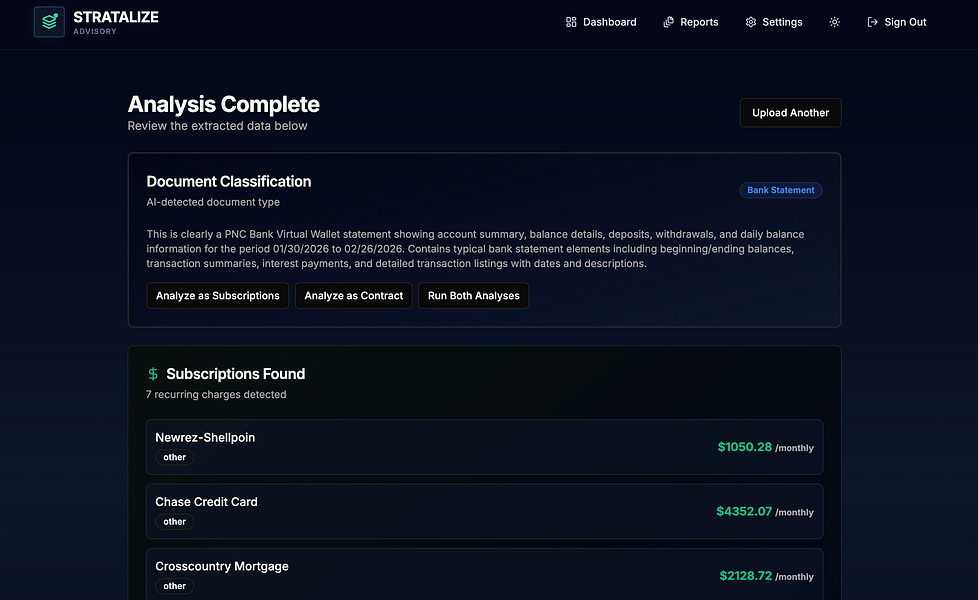This screenshot has width=978, height=600.
Task: Click Analyze as Contract button
Action: [x=354, y=296]
